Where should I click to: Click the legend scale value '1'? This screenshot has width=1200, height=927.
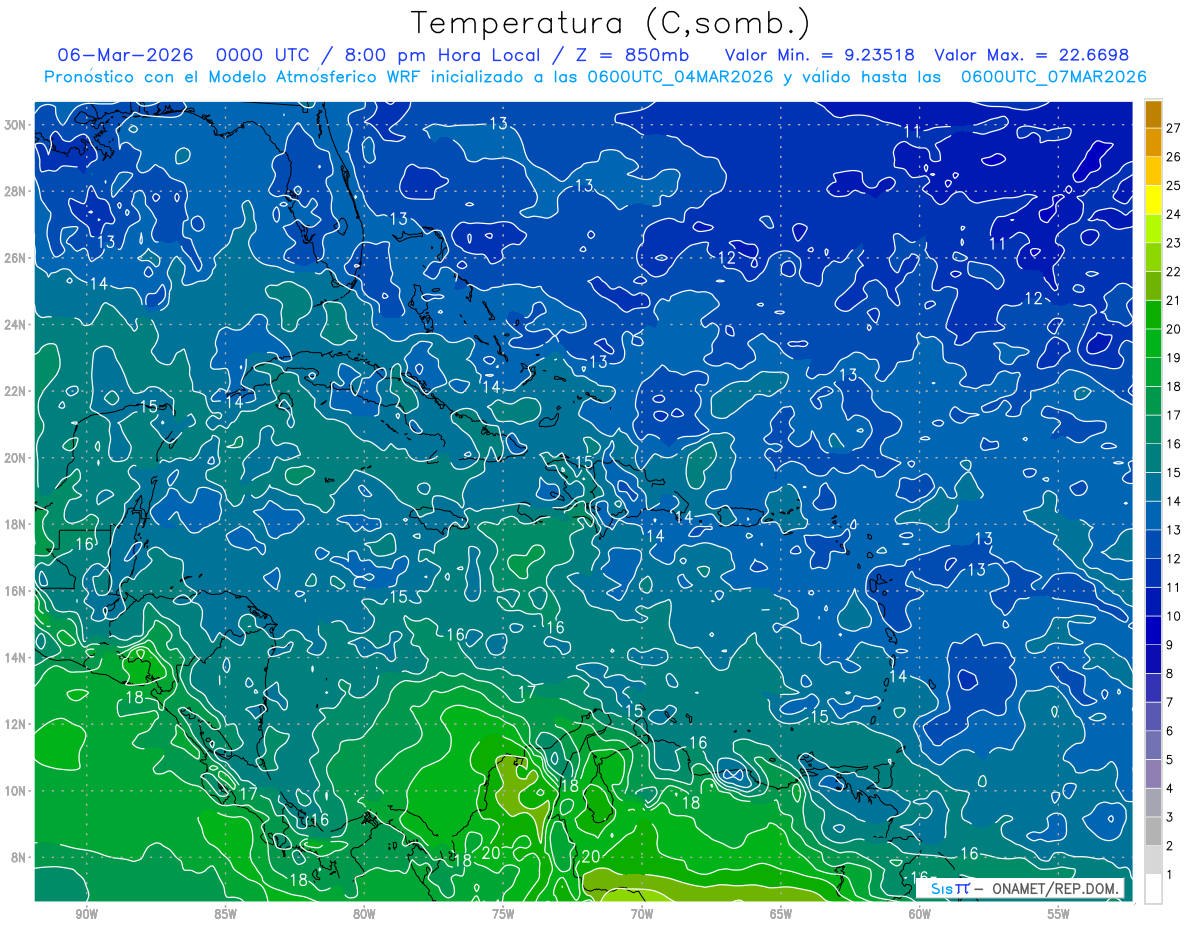tap(1170, 875)
